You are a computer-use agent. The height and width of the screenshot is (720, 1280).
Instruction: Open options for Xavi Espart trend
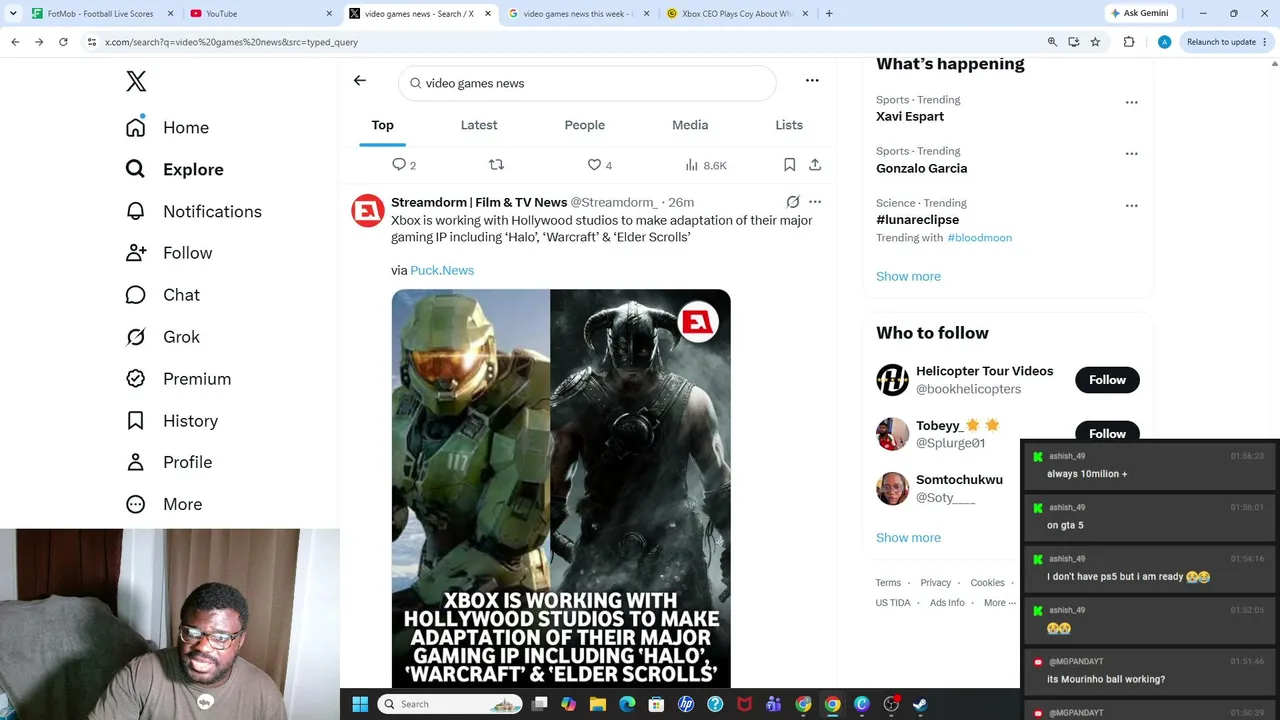coord(1131,102)
